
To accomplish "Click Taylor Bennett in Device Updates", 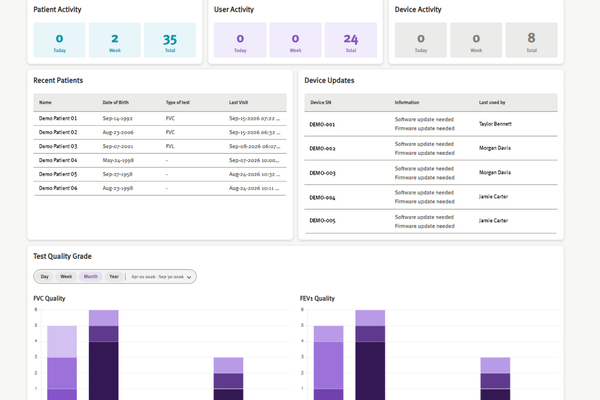I will click(495, 124).
